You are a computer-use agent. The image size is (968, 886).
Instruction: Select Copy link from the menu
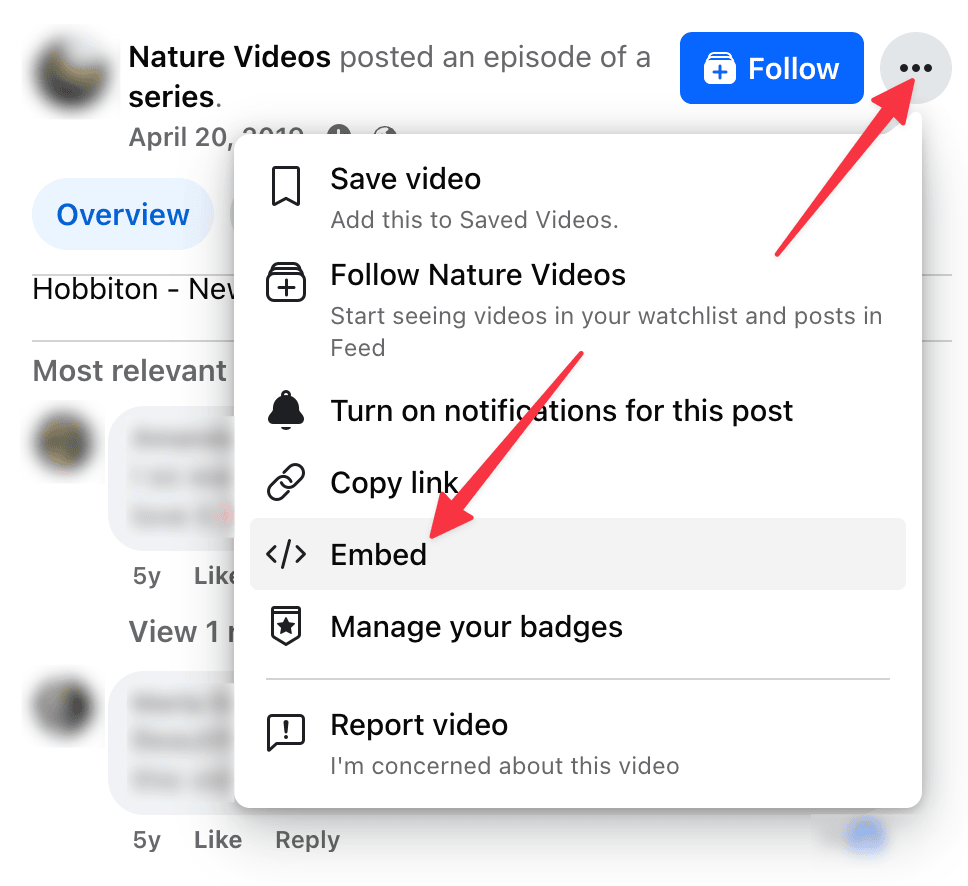578,482
